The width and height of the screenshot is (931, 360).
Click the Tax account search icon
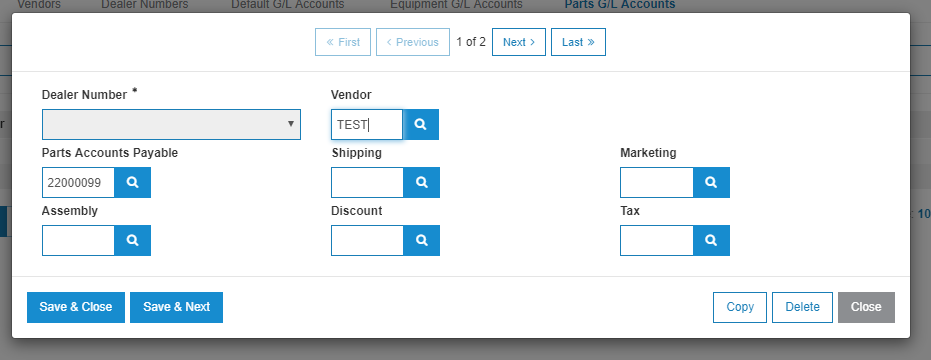[711, 241]
